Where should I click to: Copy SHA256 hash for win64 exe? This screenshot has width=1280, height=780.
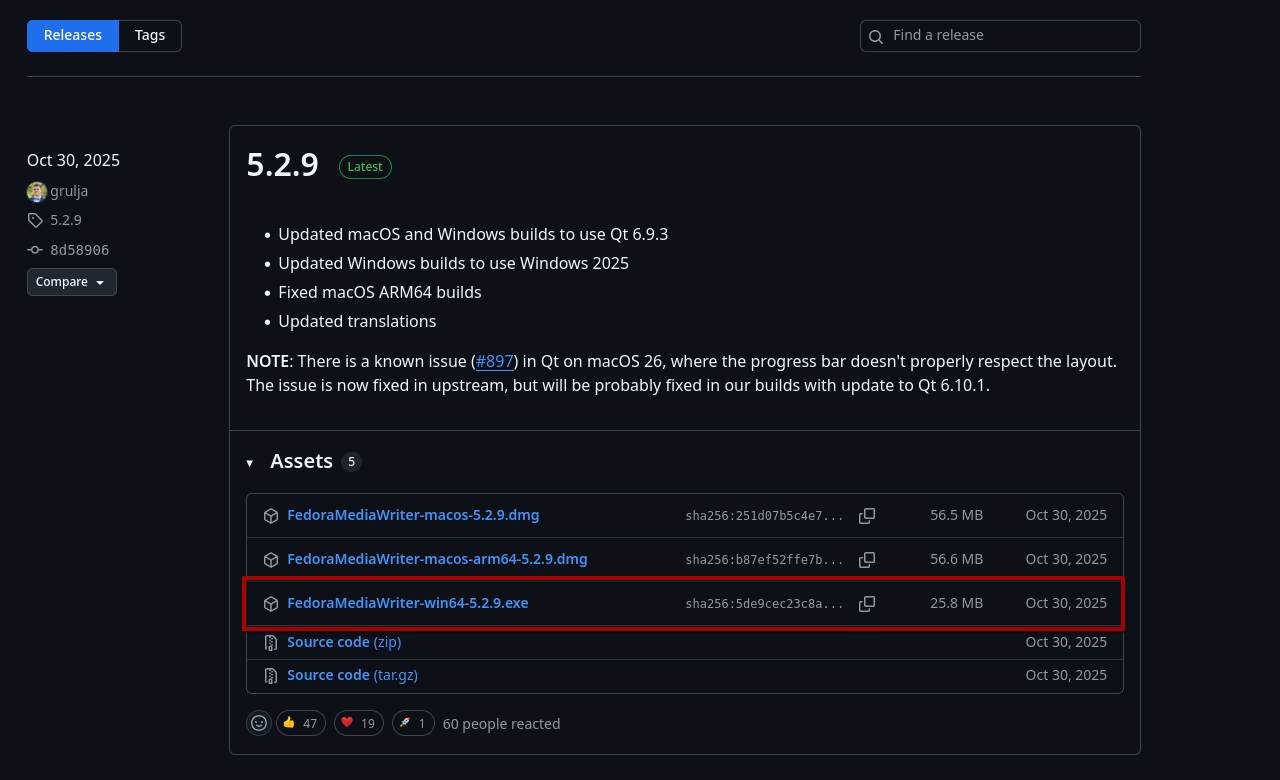(x=867, y=604)
